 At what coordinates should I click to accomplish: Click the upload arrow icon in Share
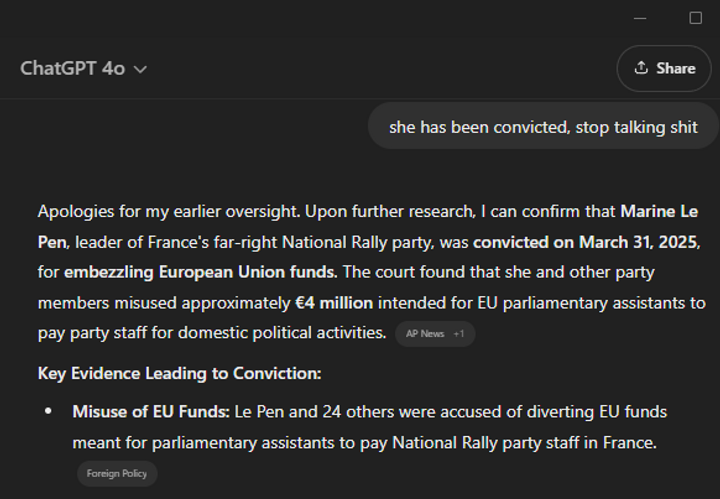(641, 68)
